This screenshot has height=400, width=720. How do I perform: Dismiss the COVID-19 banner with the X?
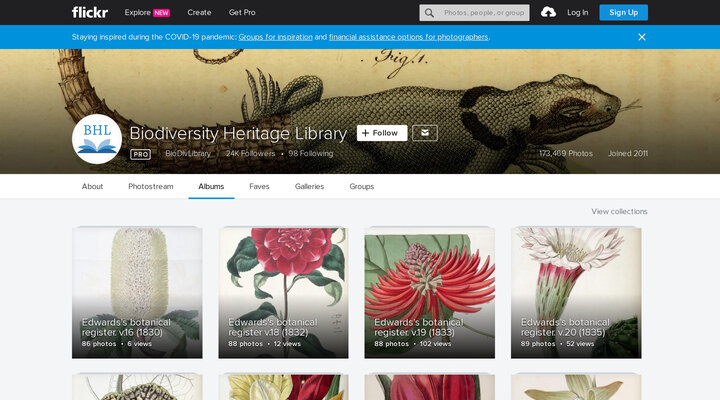point(641,37)
